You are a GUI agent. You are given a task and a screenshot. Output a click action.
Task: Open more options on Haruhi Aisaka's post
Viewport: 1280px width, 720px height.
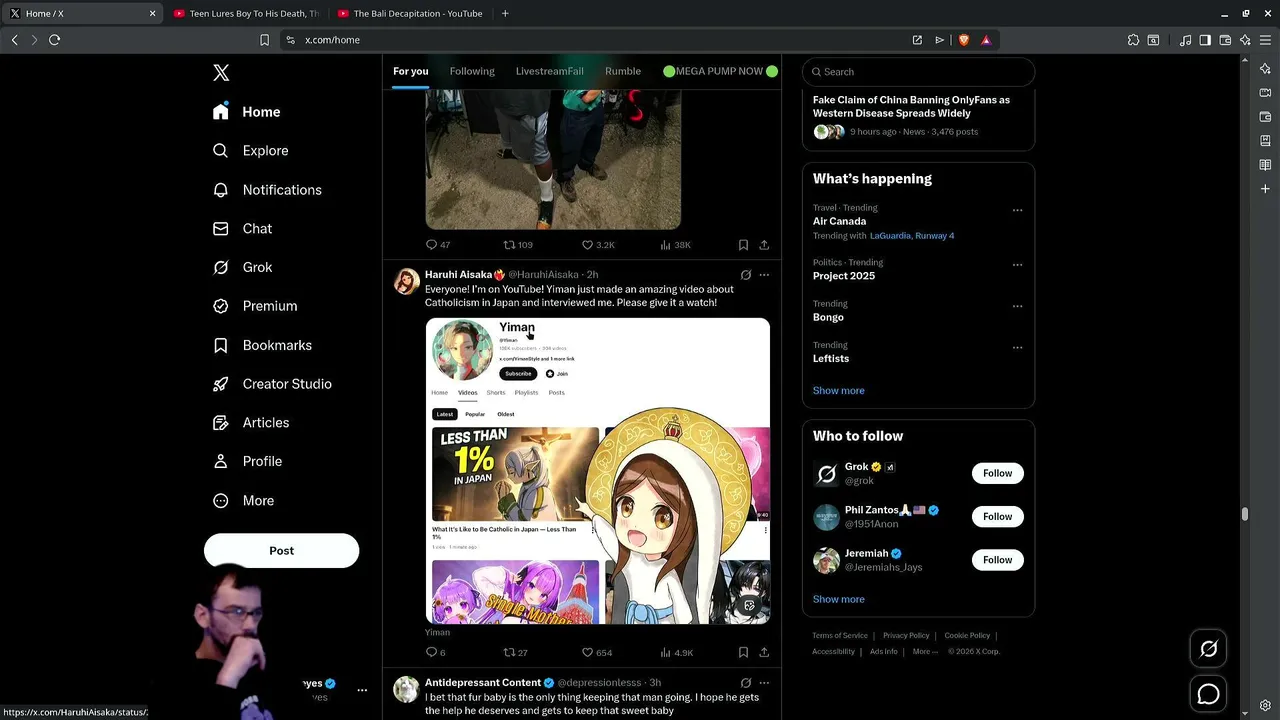[764, 275]
